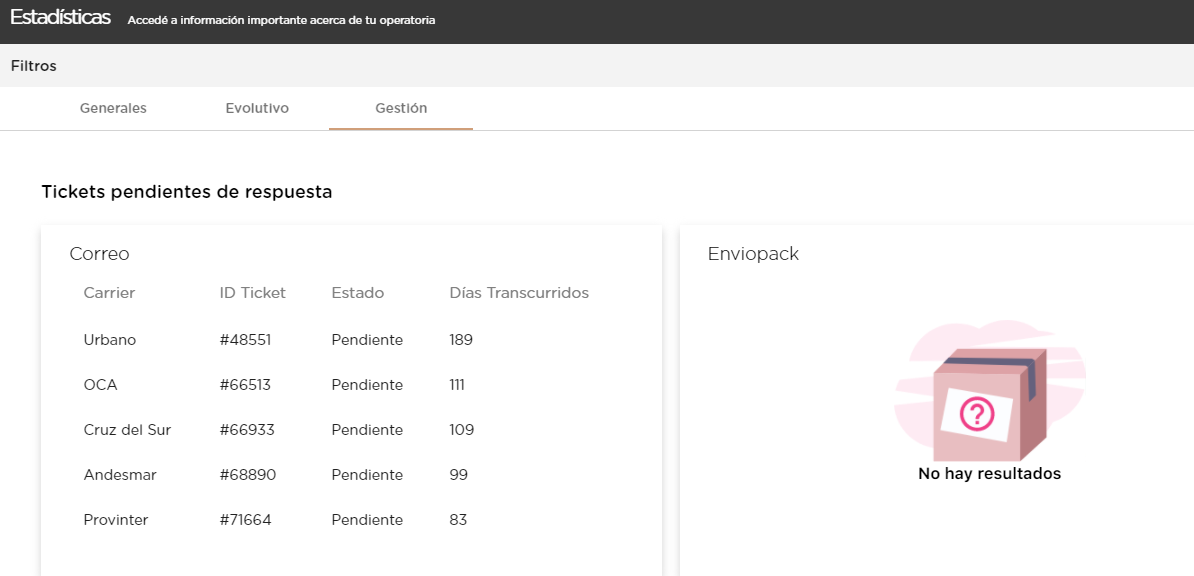Screen dimensions: 1194x576
Task: Expand the Filtros bar
Action: click(x=597, y=66)
